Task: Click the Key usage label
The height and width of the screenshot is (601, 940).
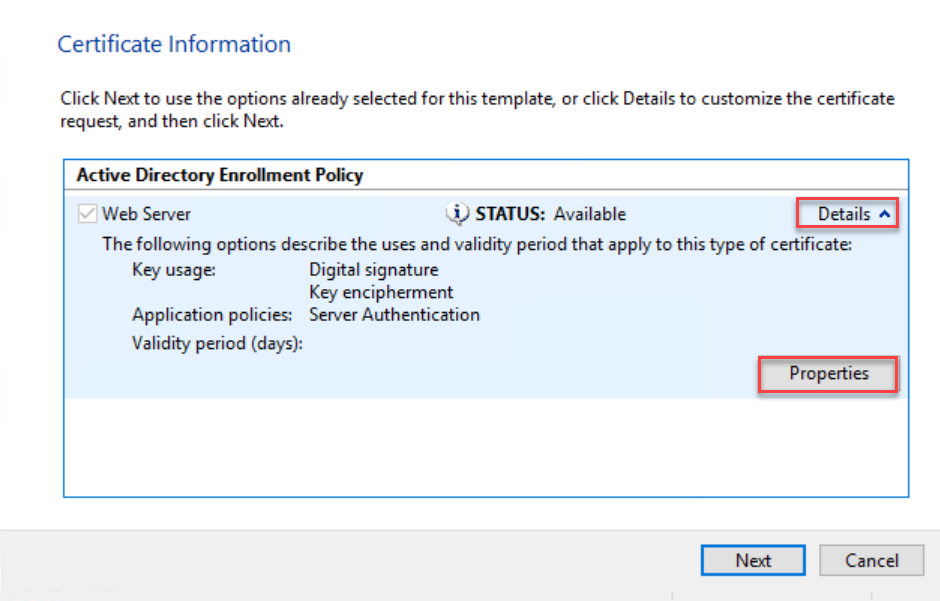Action: (x=174, y=270)
